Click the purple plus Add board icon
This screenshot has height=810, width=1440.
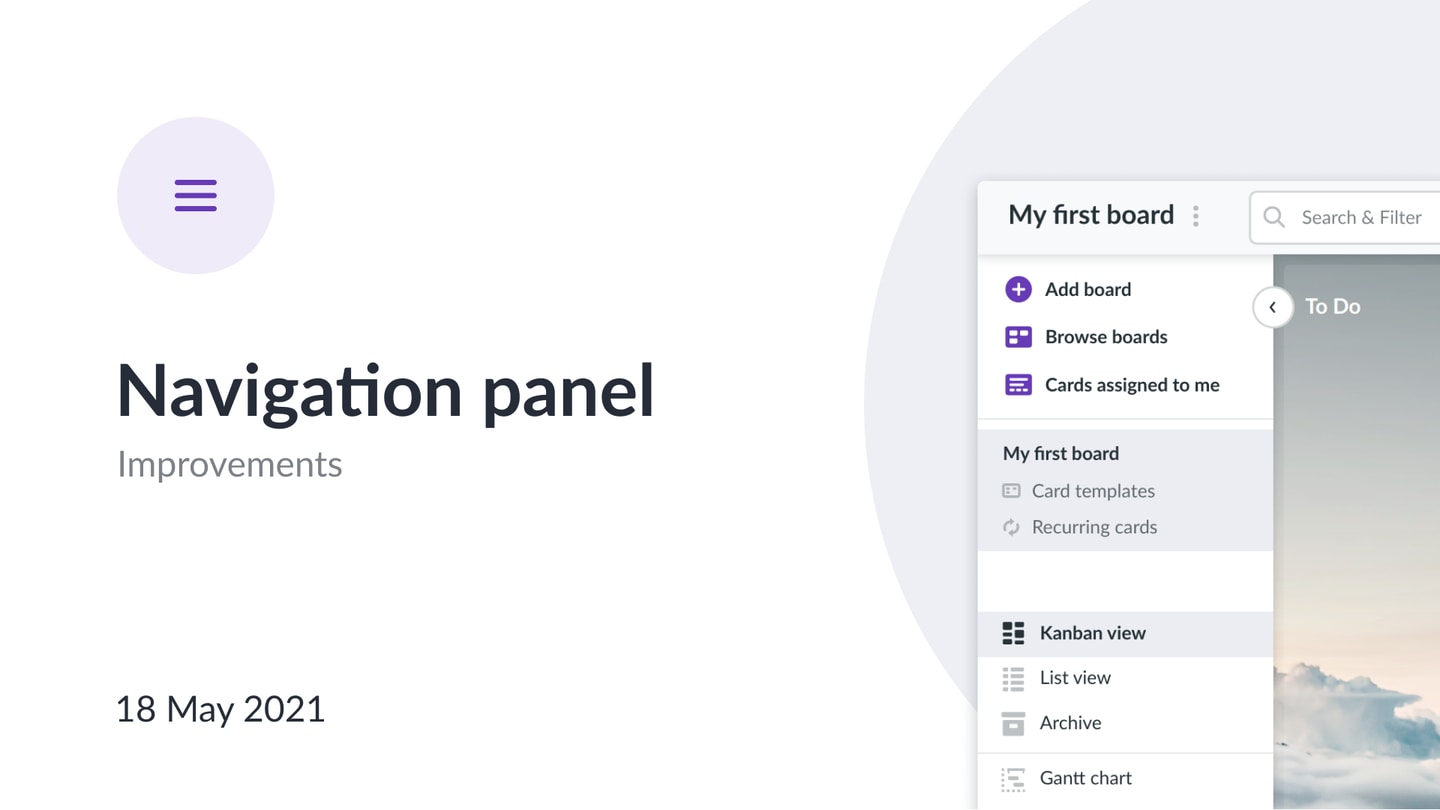1018,289
